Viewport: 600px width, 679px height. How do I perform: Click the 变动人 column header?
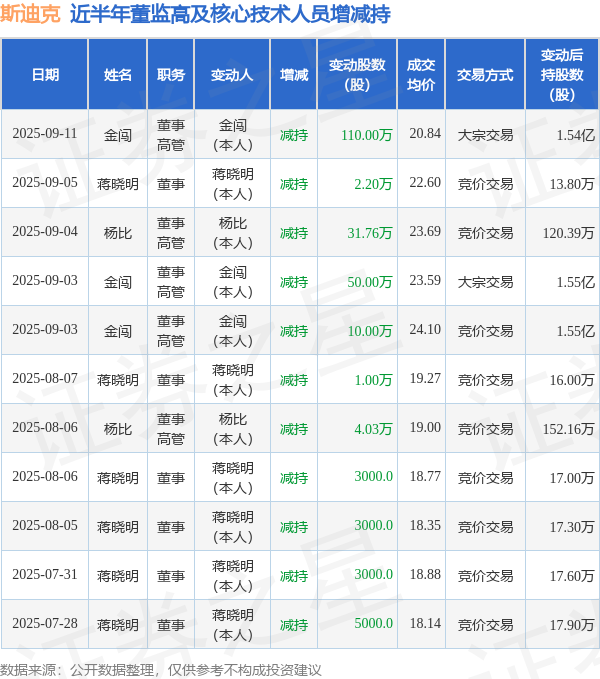click(232, 74)
